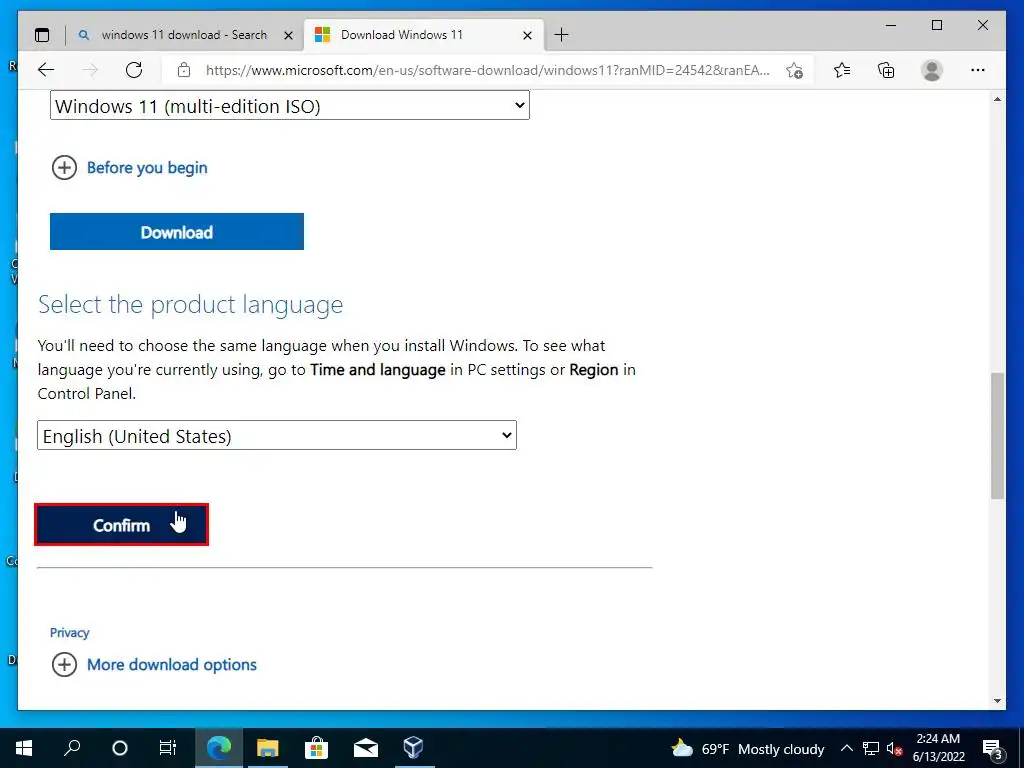Add this page to favorites
Viewport: 1024px width, 768px height.
tap(794, 70)
